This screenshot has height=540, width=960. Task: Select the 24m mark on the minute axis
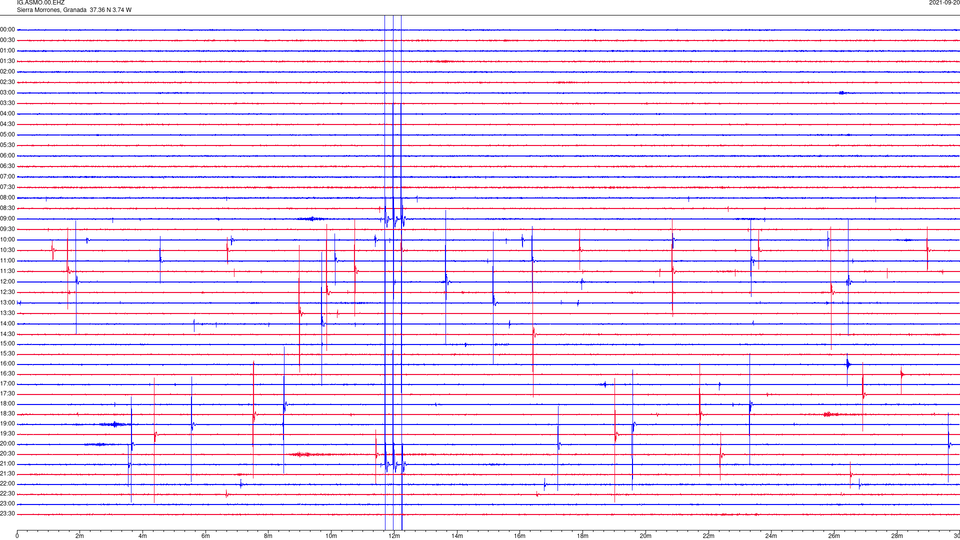[771, 536]
